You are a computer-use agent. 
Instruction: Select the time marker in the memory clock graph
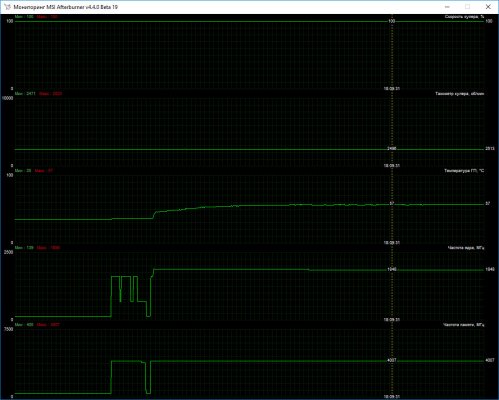[392, 397]
